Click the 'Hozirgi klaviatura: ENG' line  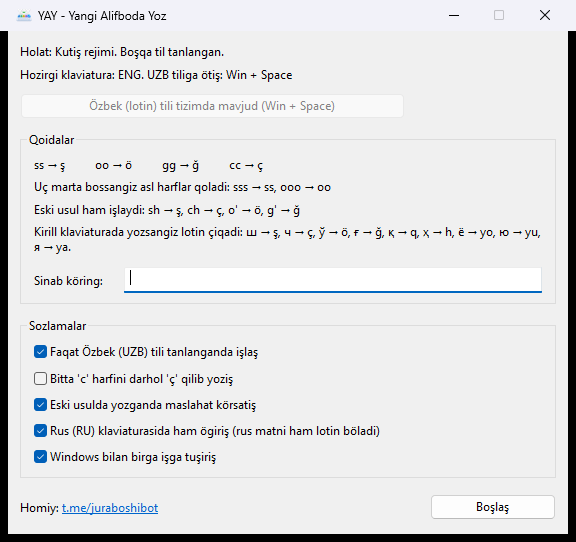[156, 75]
